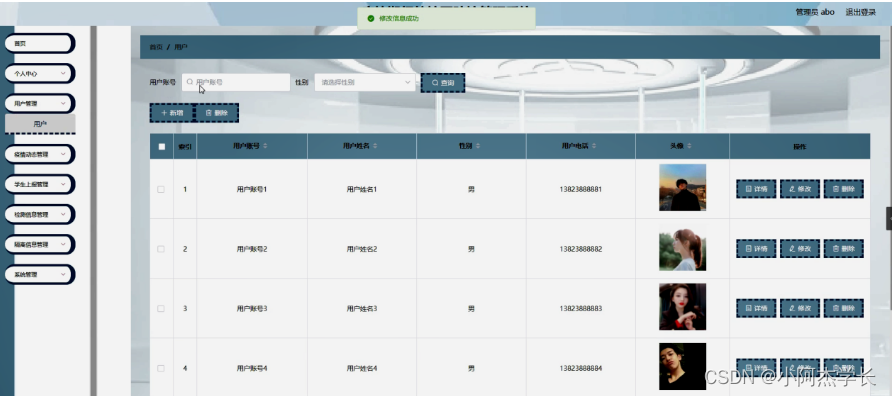The image size is (892, 396).
Task: Select 用户 submenu item in sidebar
Action: tap(40, 123)
